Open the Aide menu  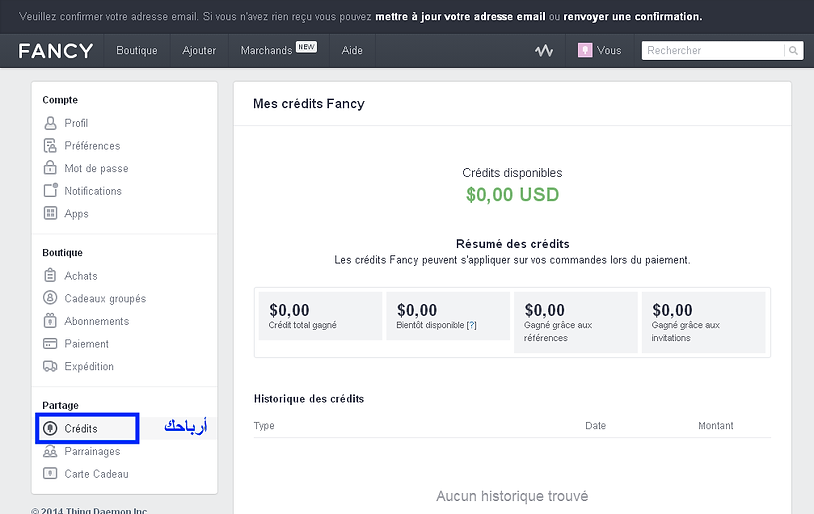(x=352, y=51)
